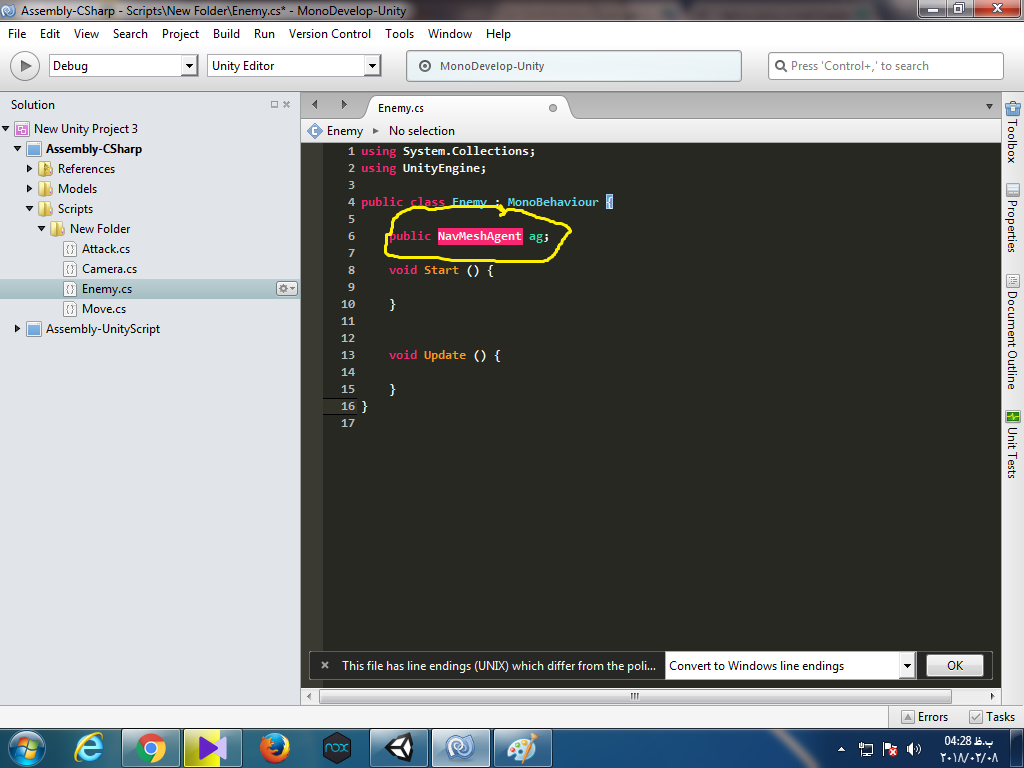The height and width of the screenshot is (768, 1024).
Task: Switch to the Enemy.cs tab
Action: (x=401, y=108)
